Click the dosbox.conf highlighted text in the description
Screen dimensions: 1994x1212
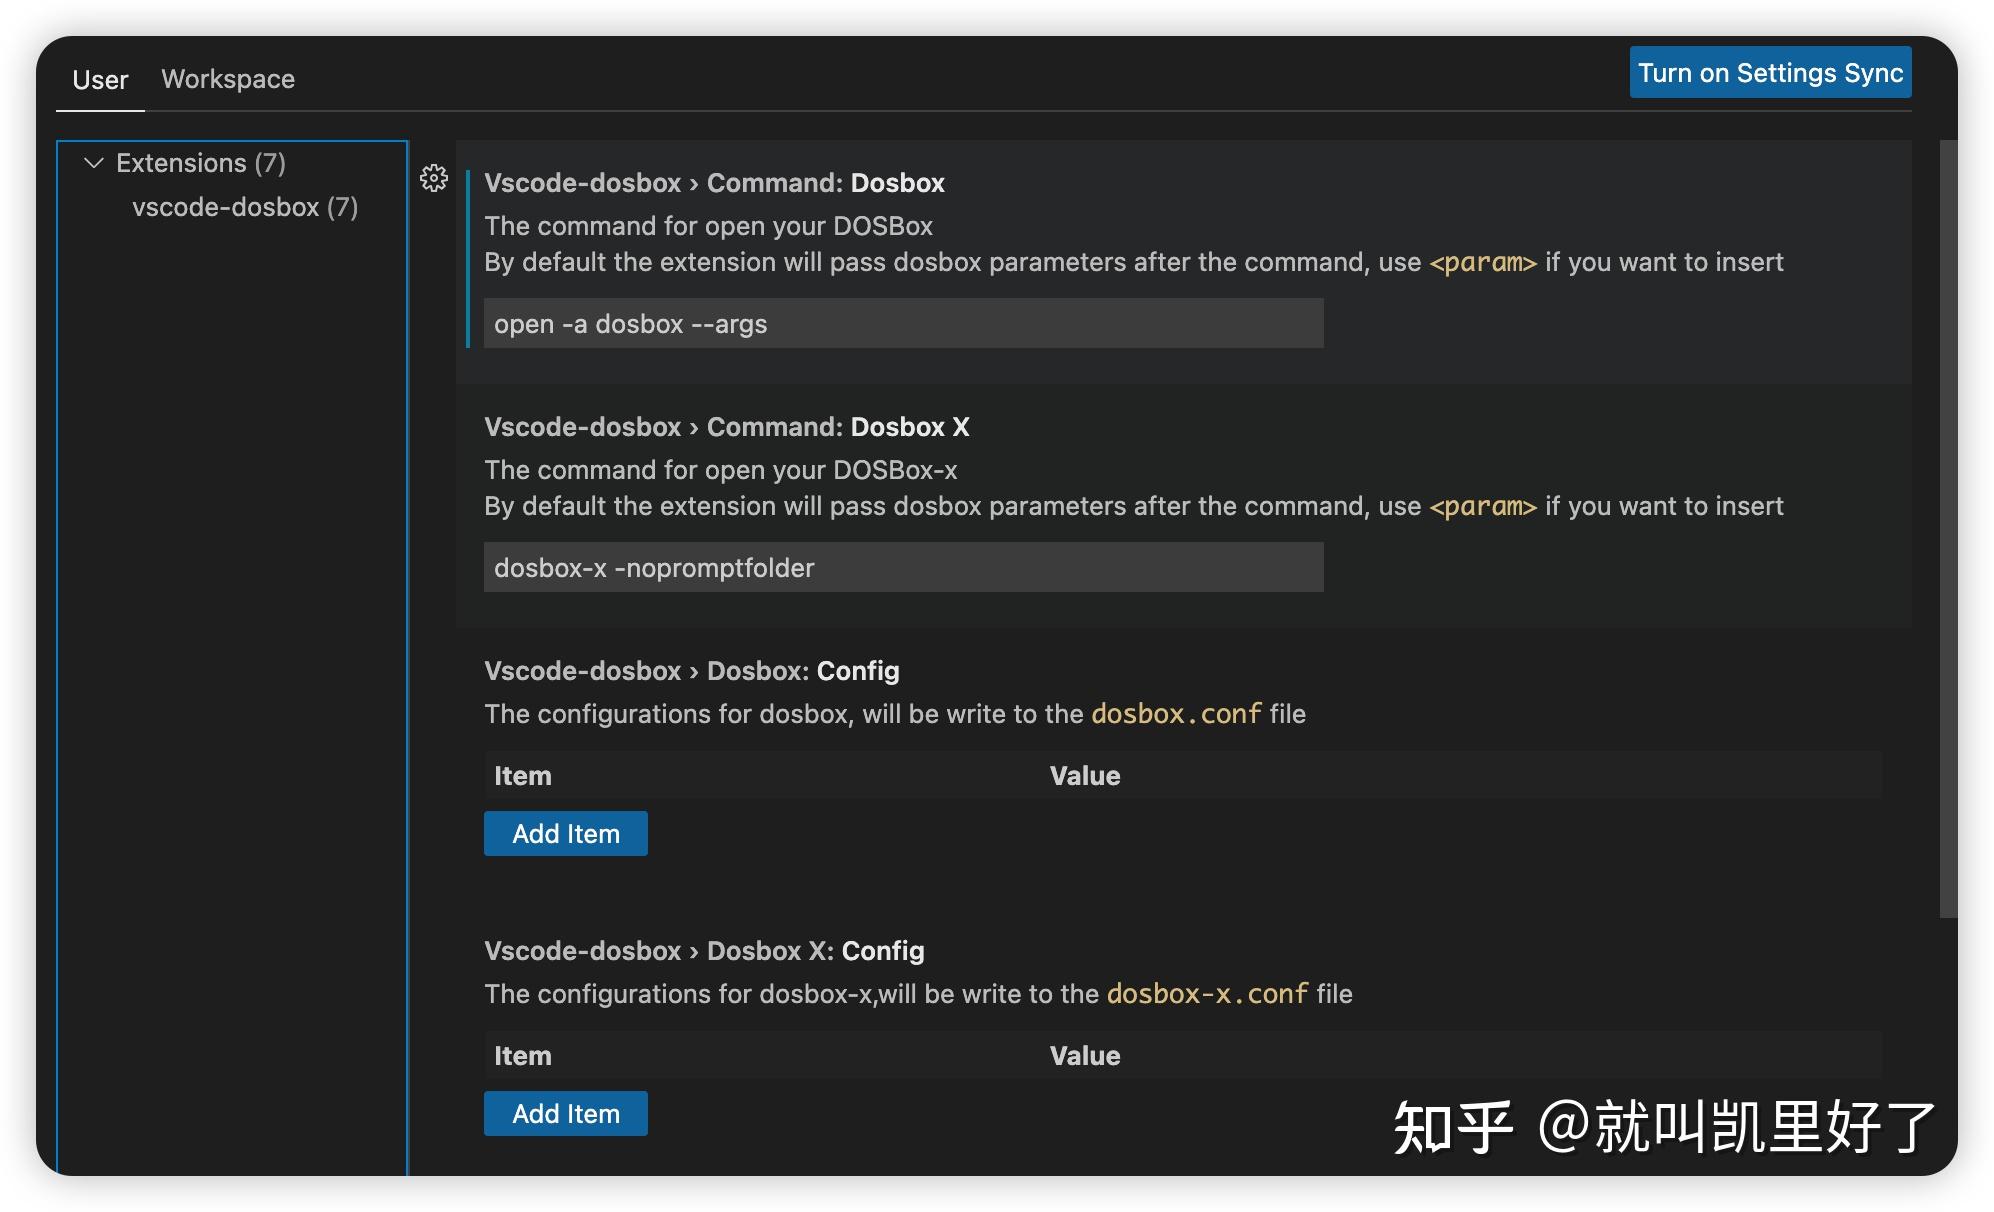coord(1176,714)
